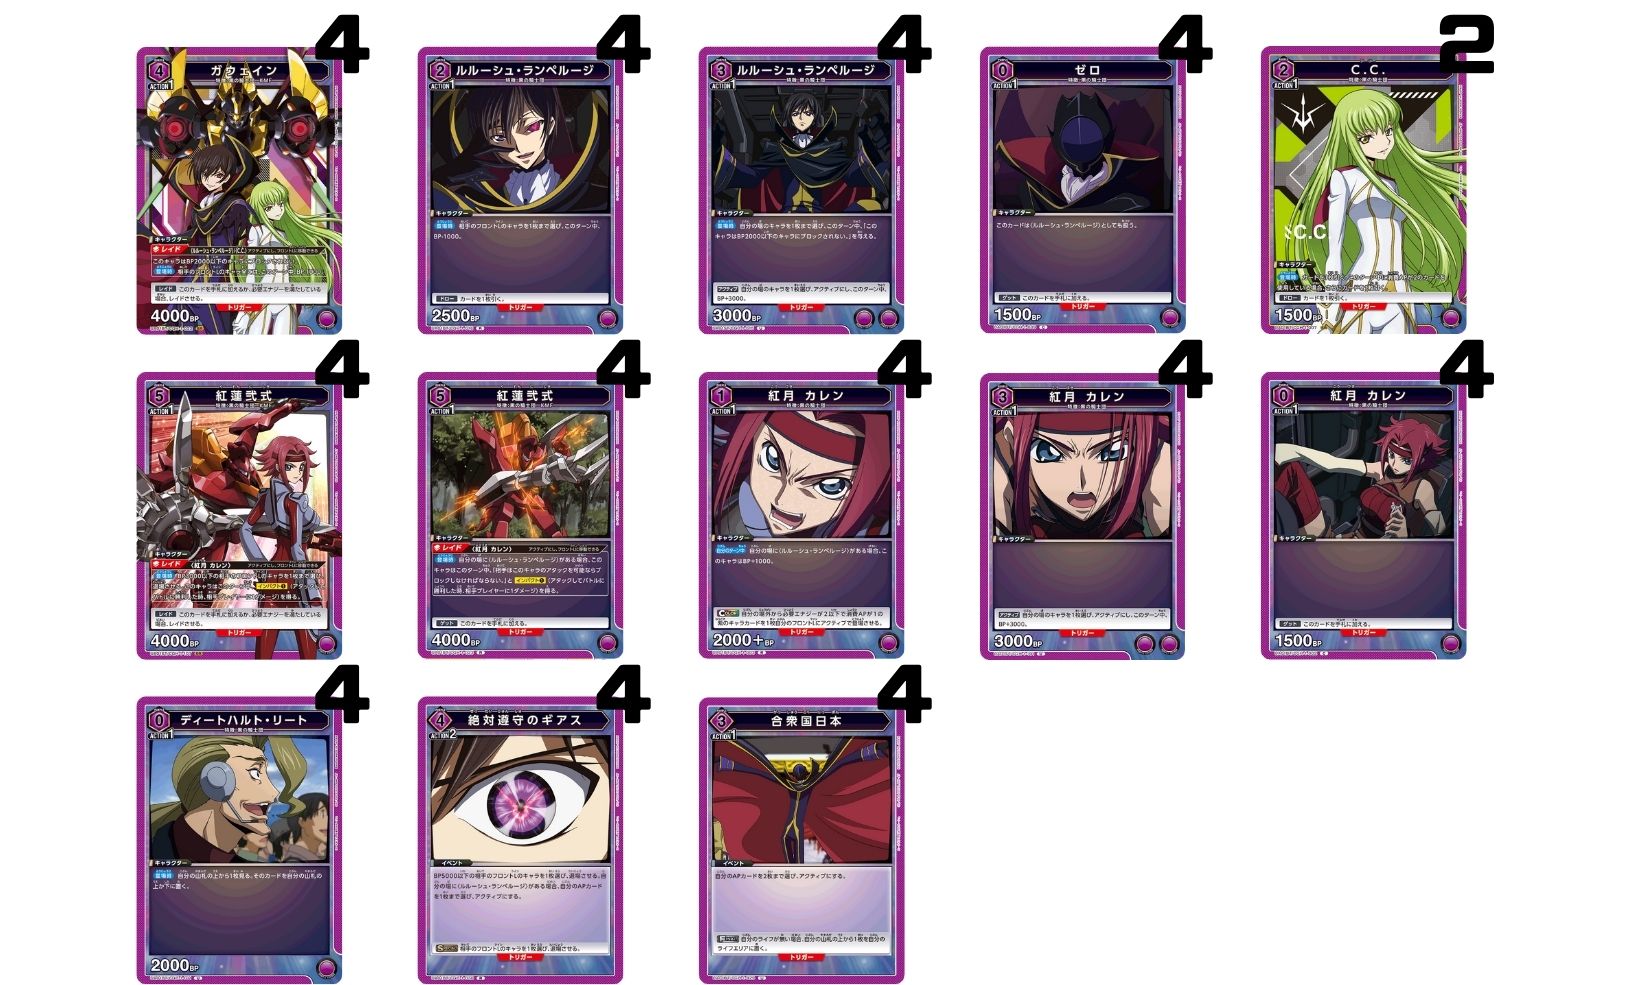This screenshot has width=1650, height=985.
Task: Click the red トリガー label on 合衆国日本 card
Action: click(x=802, y=957)
